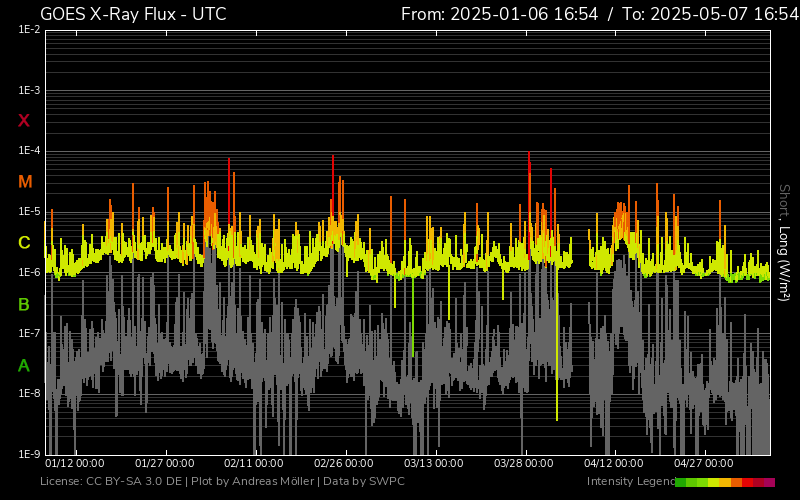Click the '04/27 00:00' x-axis date
This screenshot has width=800, height=500.
coord(704,463)
